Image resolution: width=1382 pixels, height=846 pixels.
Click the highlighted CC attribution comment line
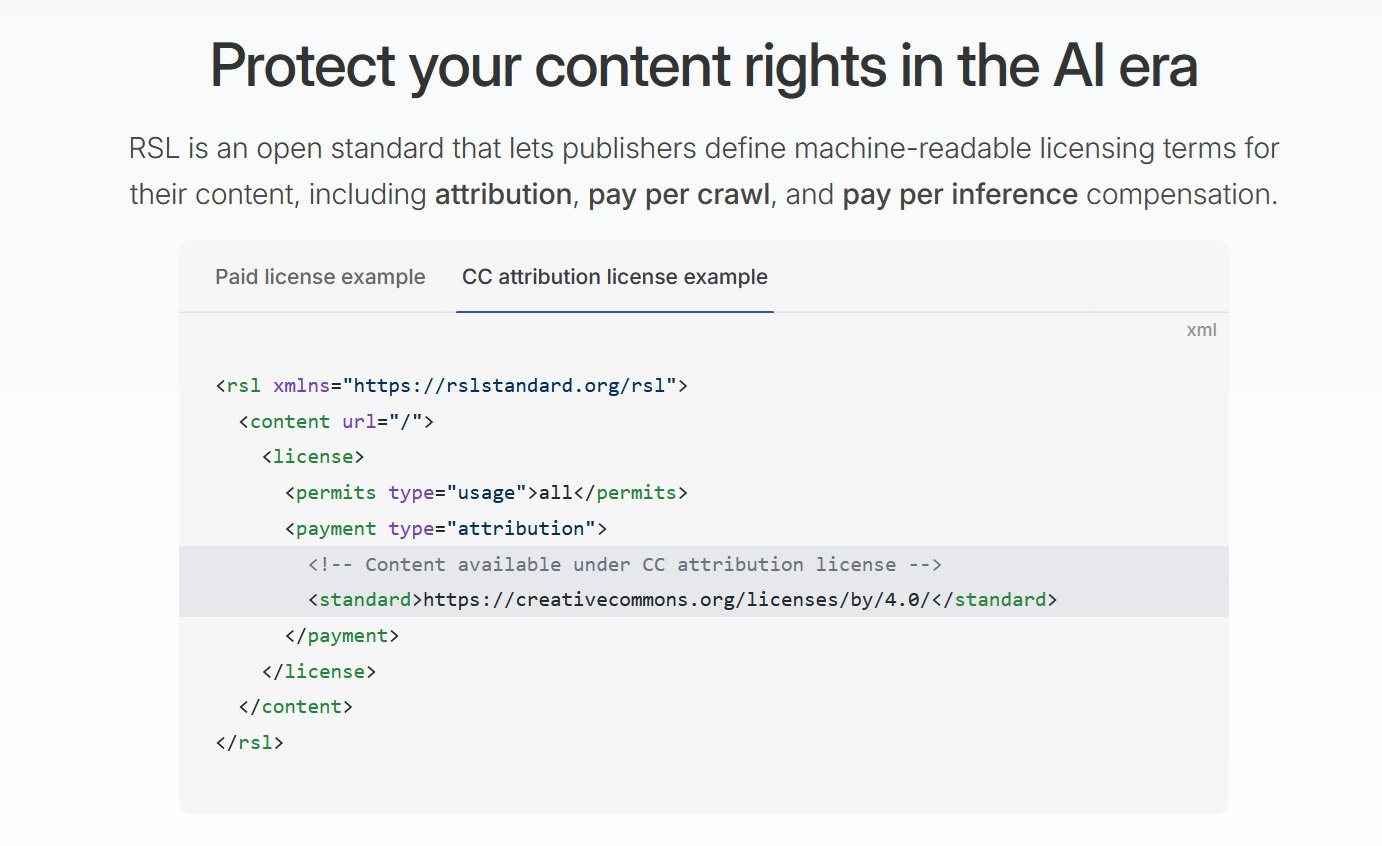coord(625,564)
